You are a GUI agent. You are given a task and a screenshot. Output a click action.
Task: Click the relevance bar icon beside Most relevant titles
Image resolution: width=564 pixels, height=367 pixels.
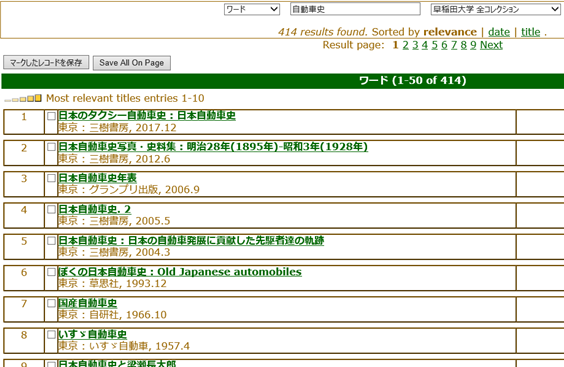[x=23, y=98]
